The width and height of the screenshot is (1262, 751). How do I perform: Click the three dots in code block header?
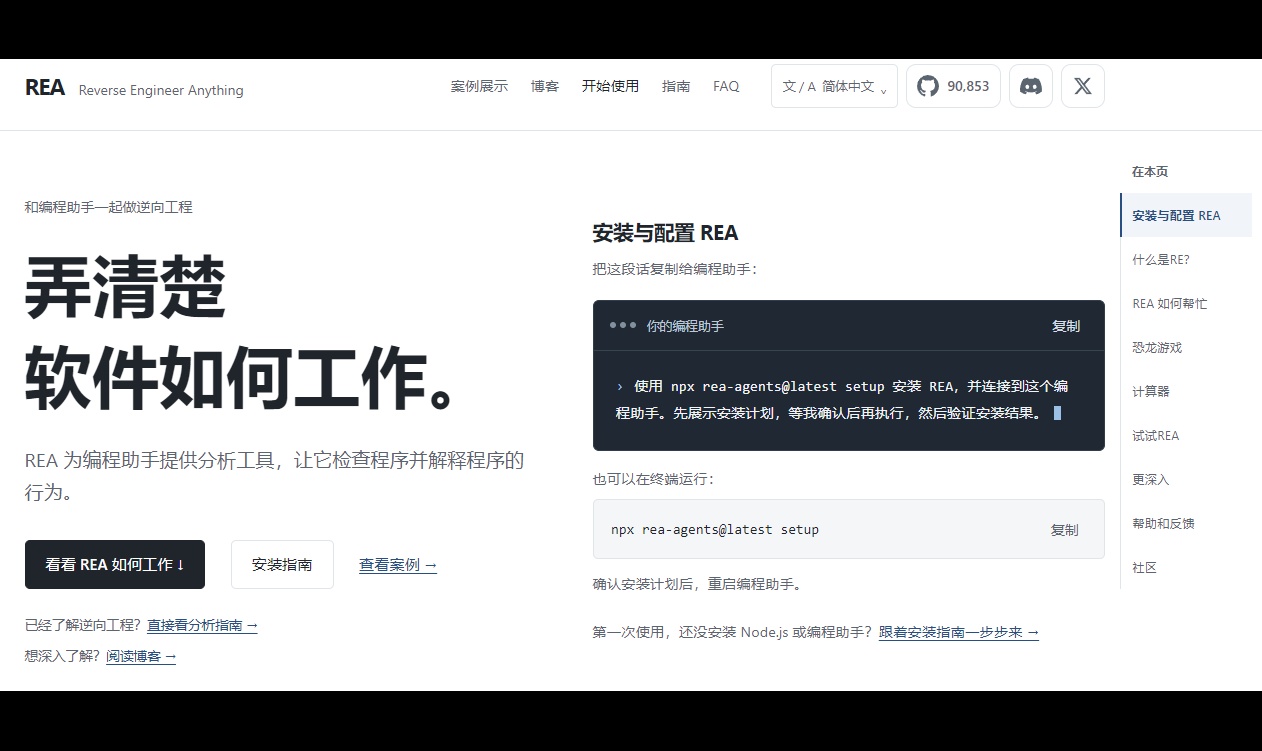(x=623, y=325)
